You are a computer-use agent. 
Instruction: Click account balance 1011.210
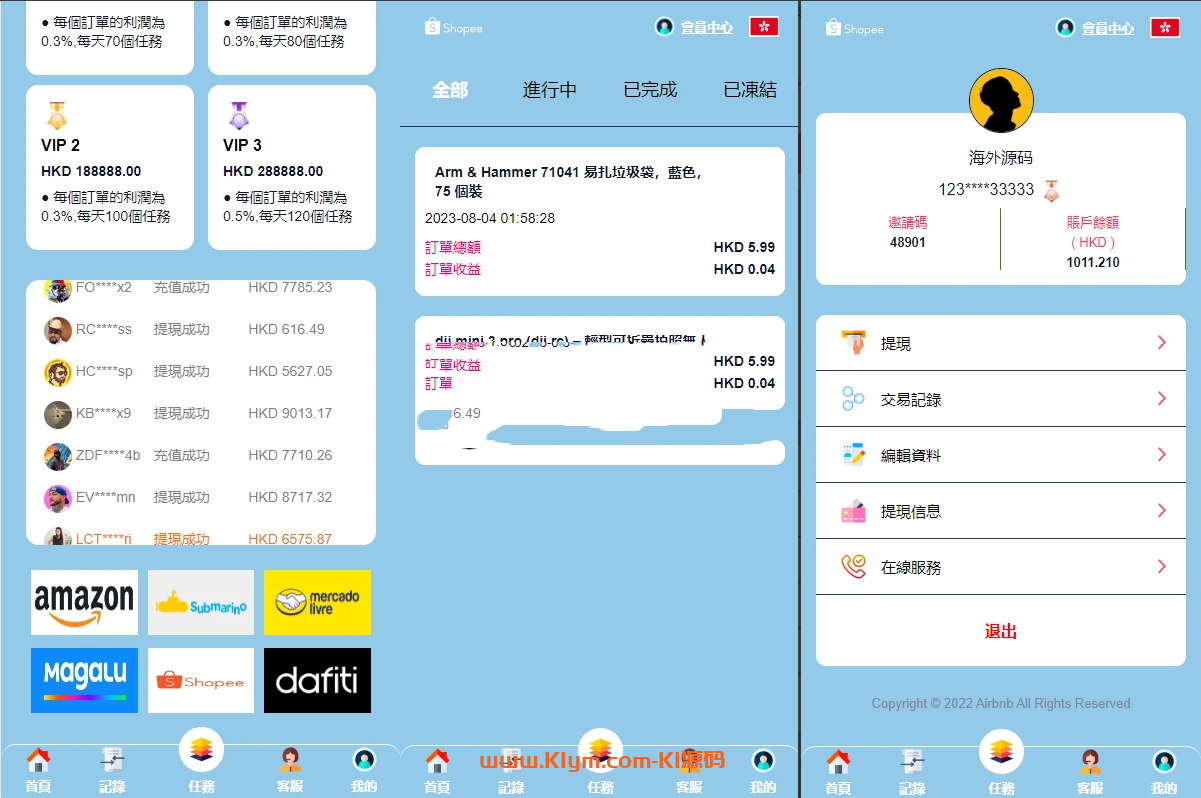pyautogui.click(x=1093, y=262)
